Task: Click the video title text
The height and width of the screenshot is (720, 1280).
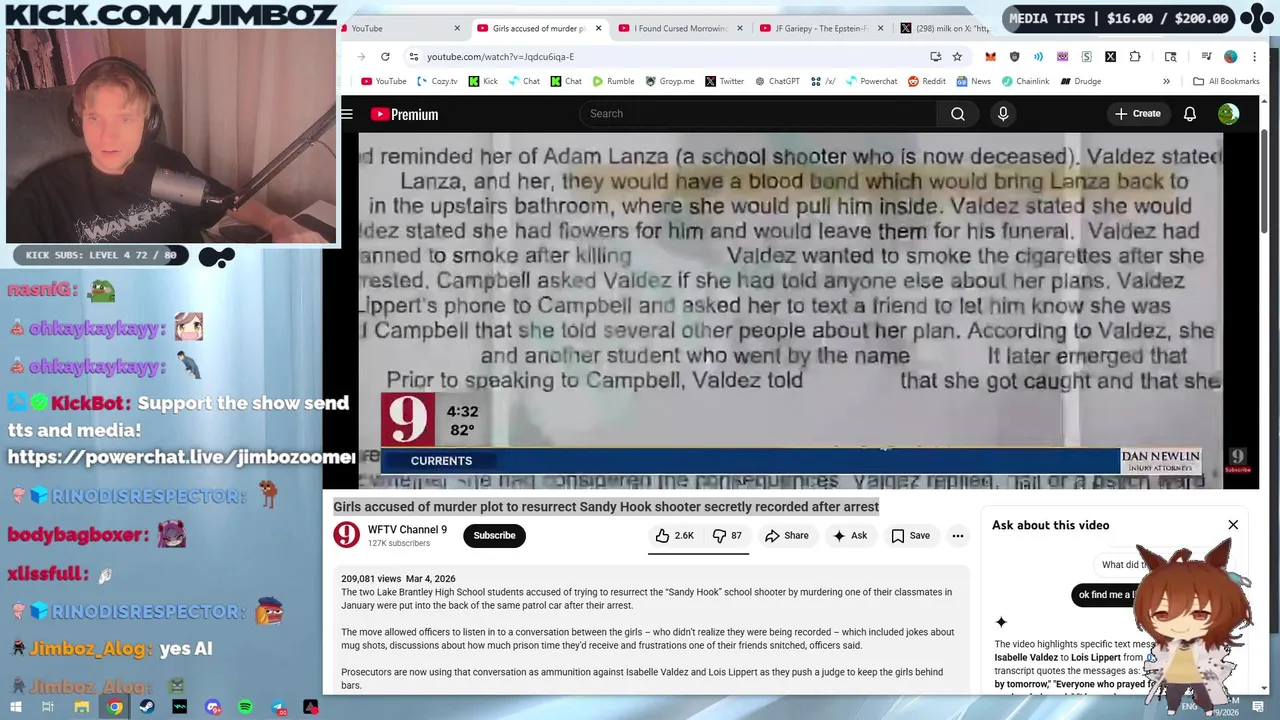Action: pyautogui.click(x=606, y=507)
